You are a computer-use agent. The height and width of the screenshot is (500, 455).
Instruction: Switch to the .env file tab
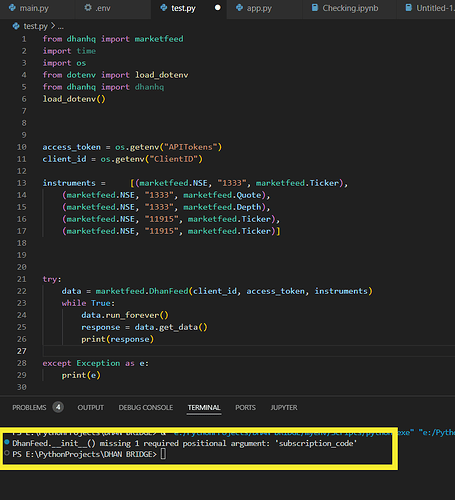click(97, 8)
